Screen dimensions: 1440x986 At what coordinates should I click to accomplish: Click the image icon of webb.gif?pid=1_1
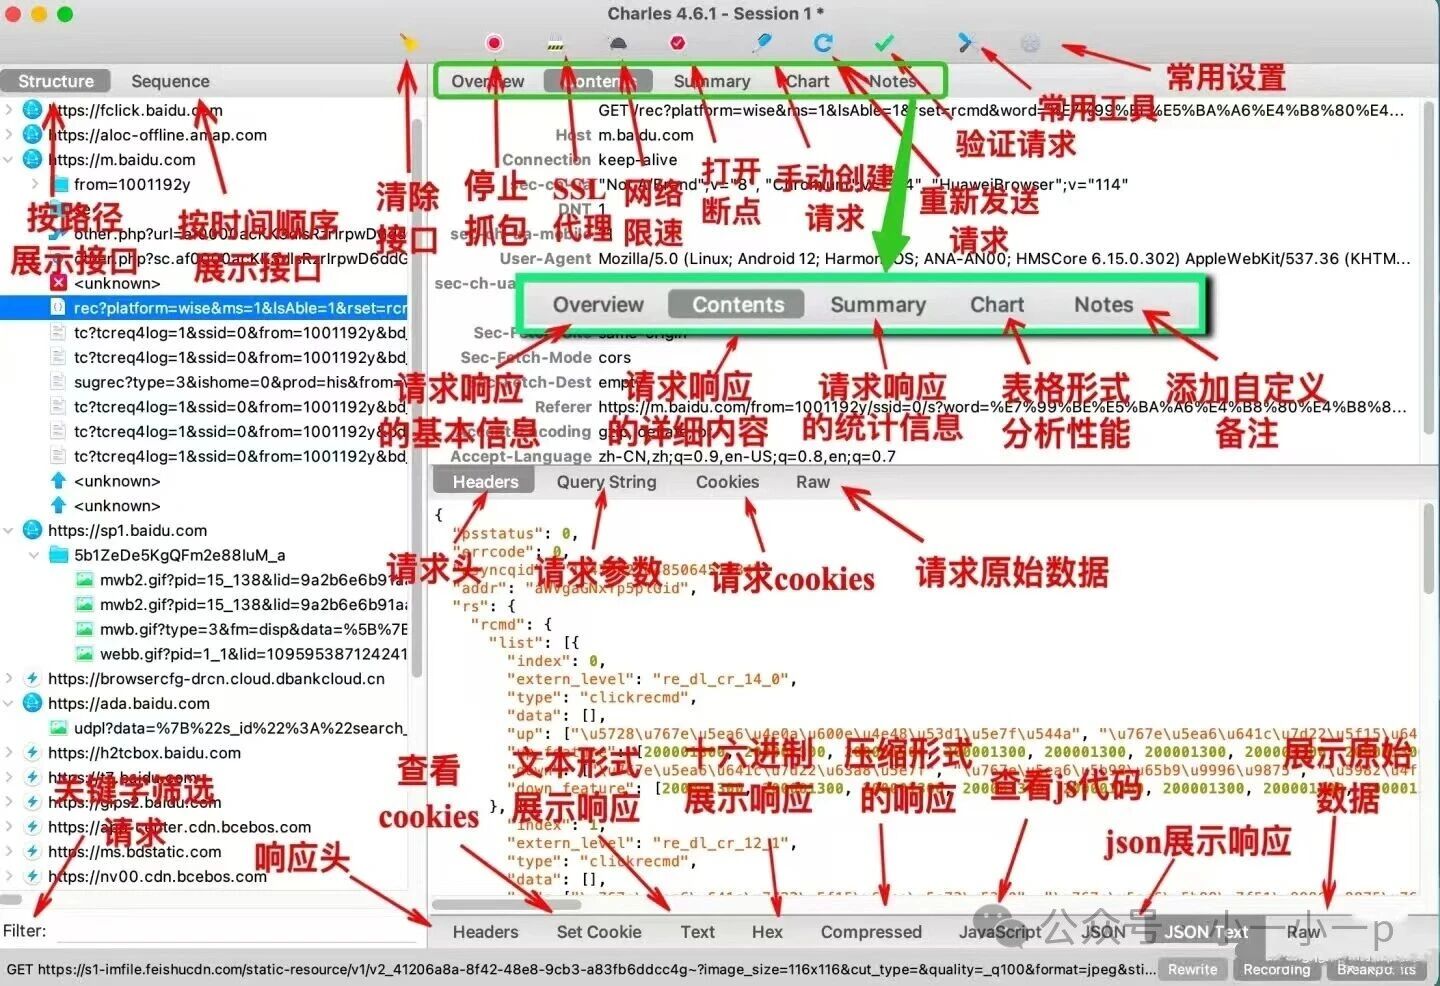[84, 654]
